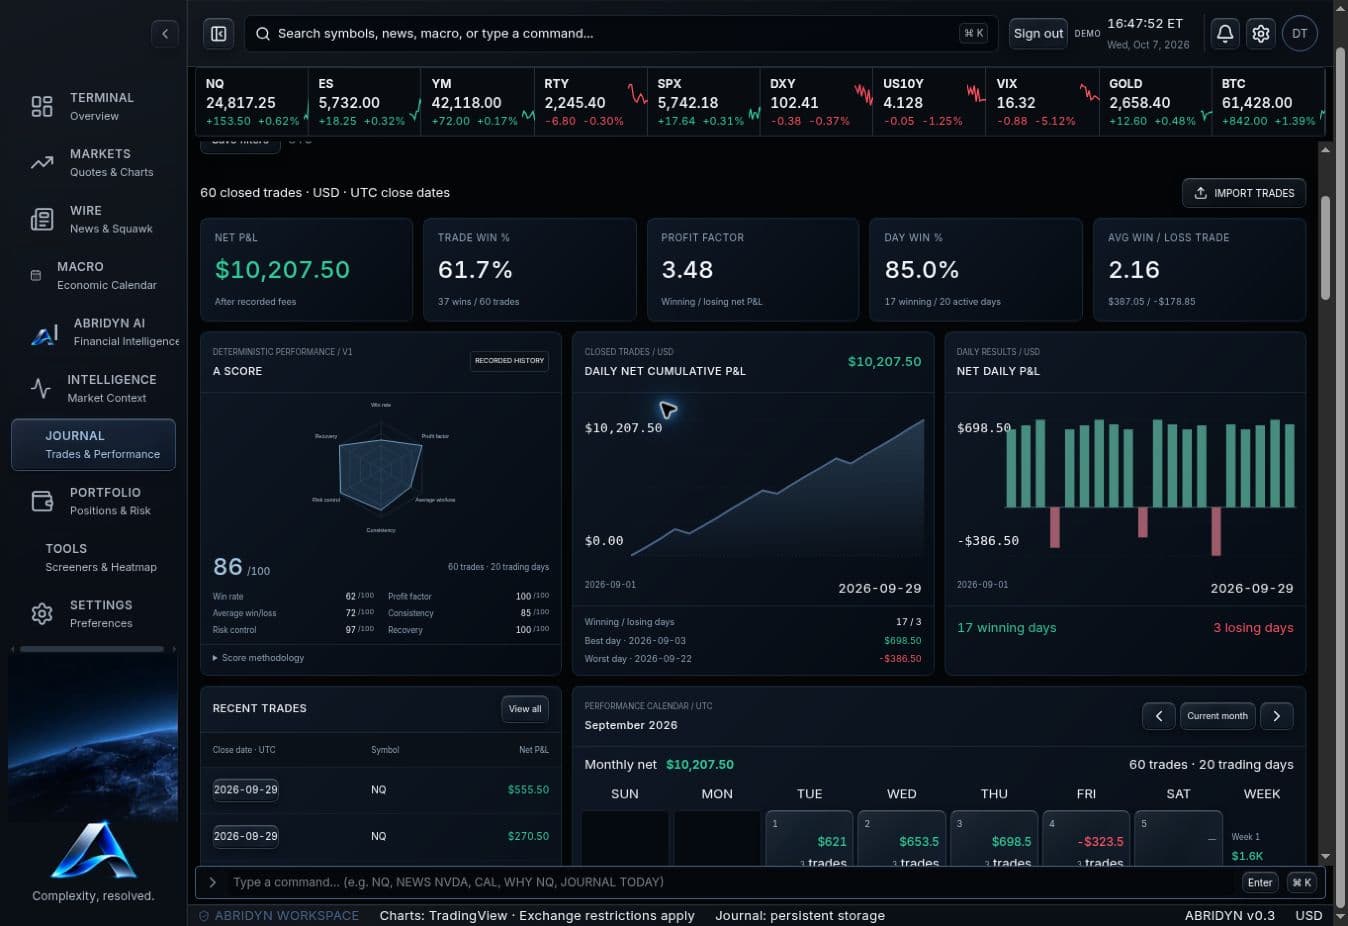Go to next calendar month
This screenshot has width=1348, height=926.
(x=1276, y=716)
